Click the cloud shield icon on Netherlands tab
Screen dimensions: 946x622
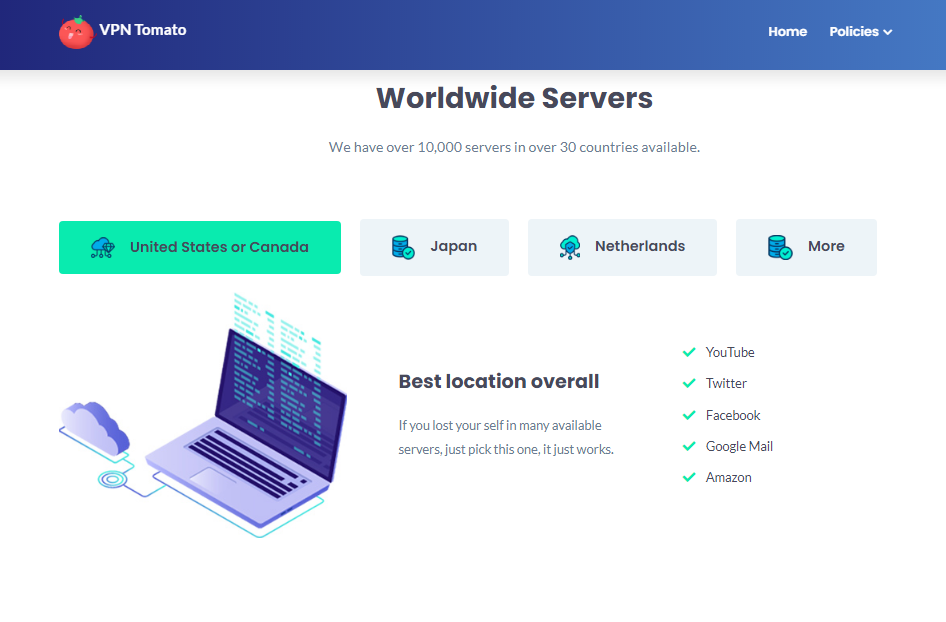click(x=570, y=247)
